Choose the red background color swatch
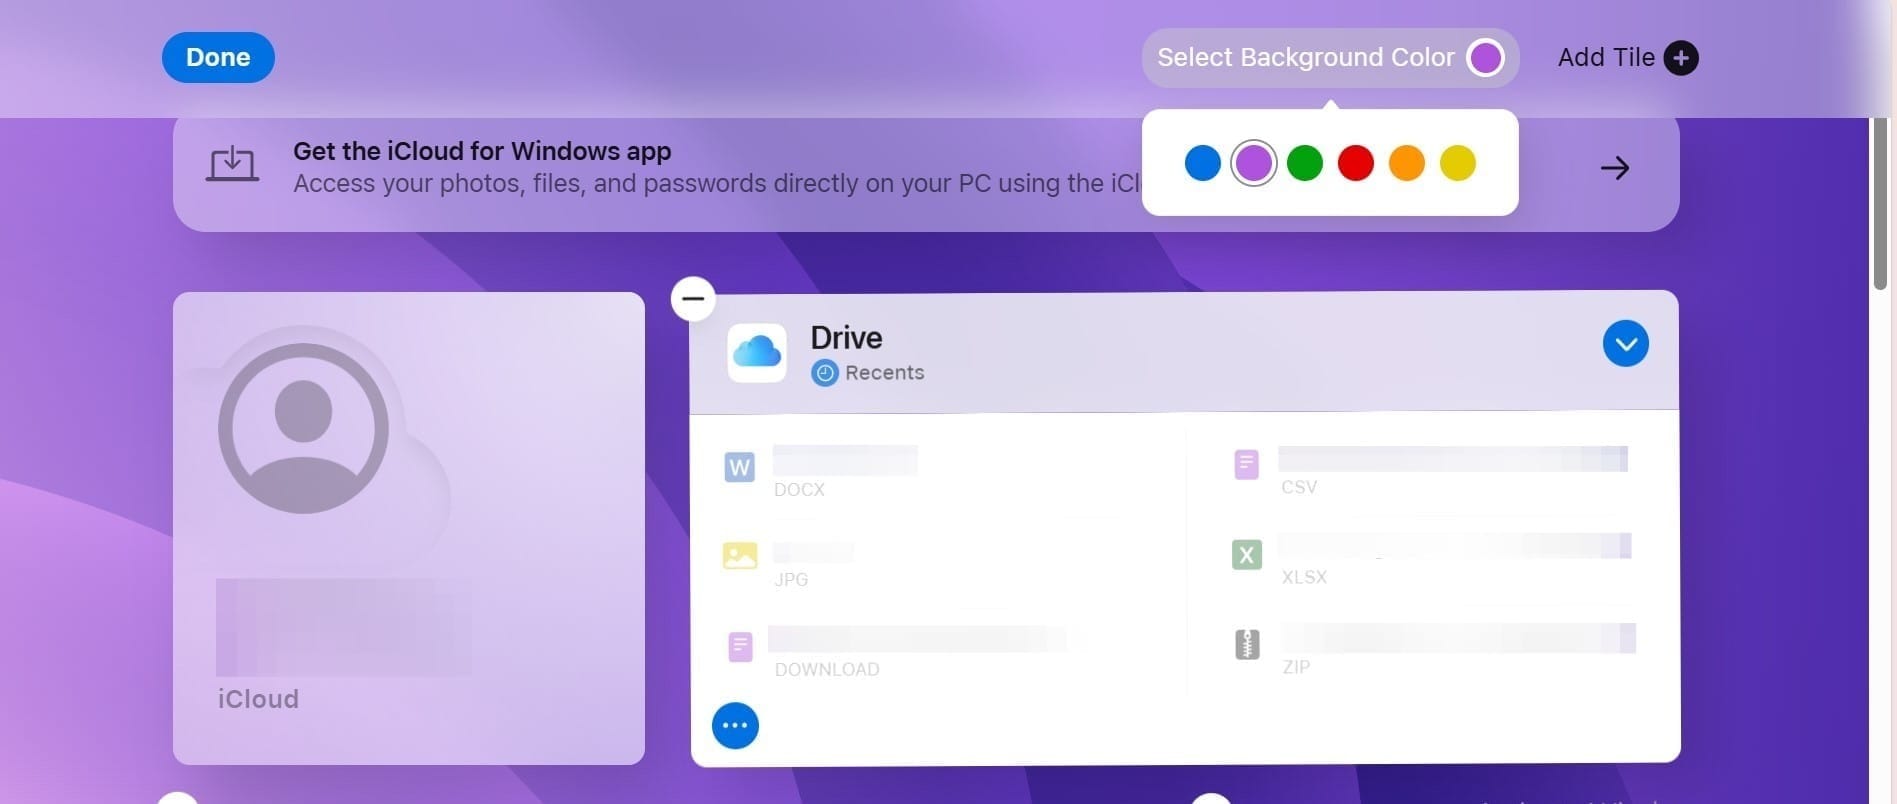 (x=1355, y=163)
